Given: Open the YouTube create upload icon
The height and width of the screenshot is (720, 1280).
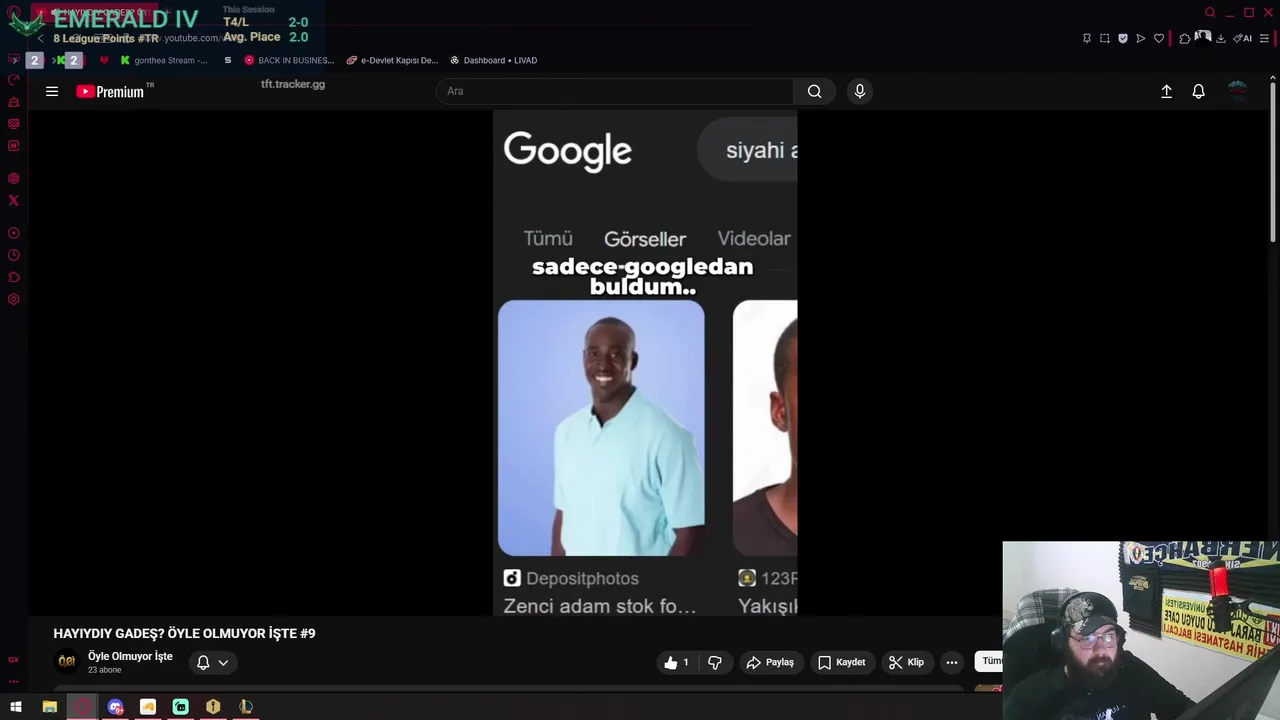Looking at the screenshot, I should (x=1166, y=91).
